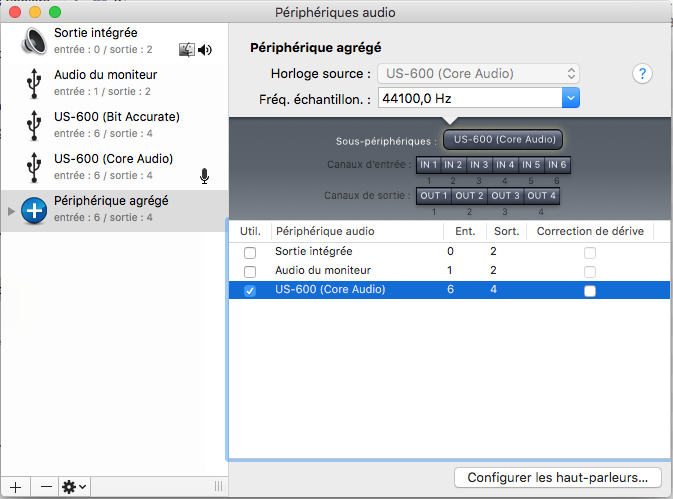The height and width of the screenshot is (499, 673).
Task: Open help with the question mark button
Action: (x=642, y=74)
